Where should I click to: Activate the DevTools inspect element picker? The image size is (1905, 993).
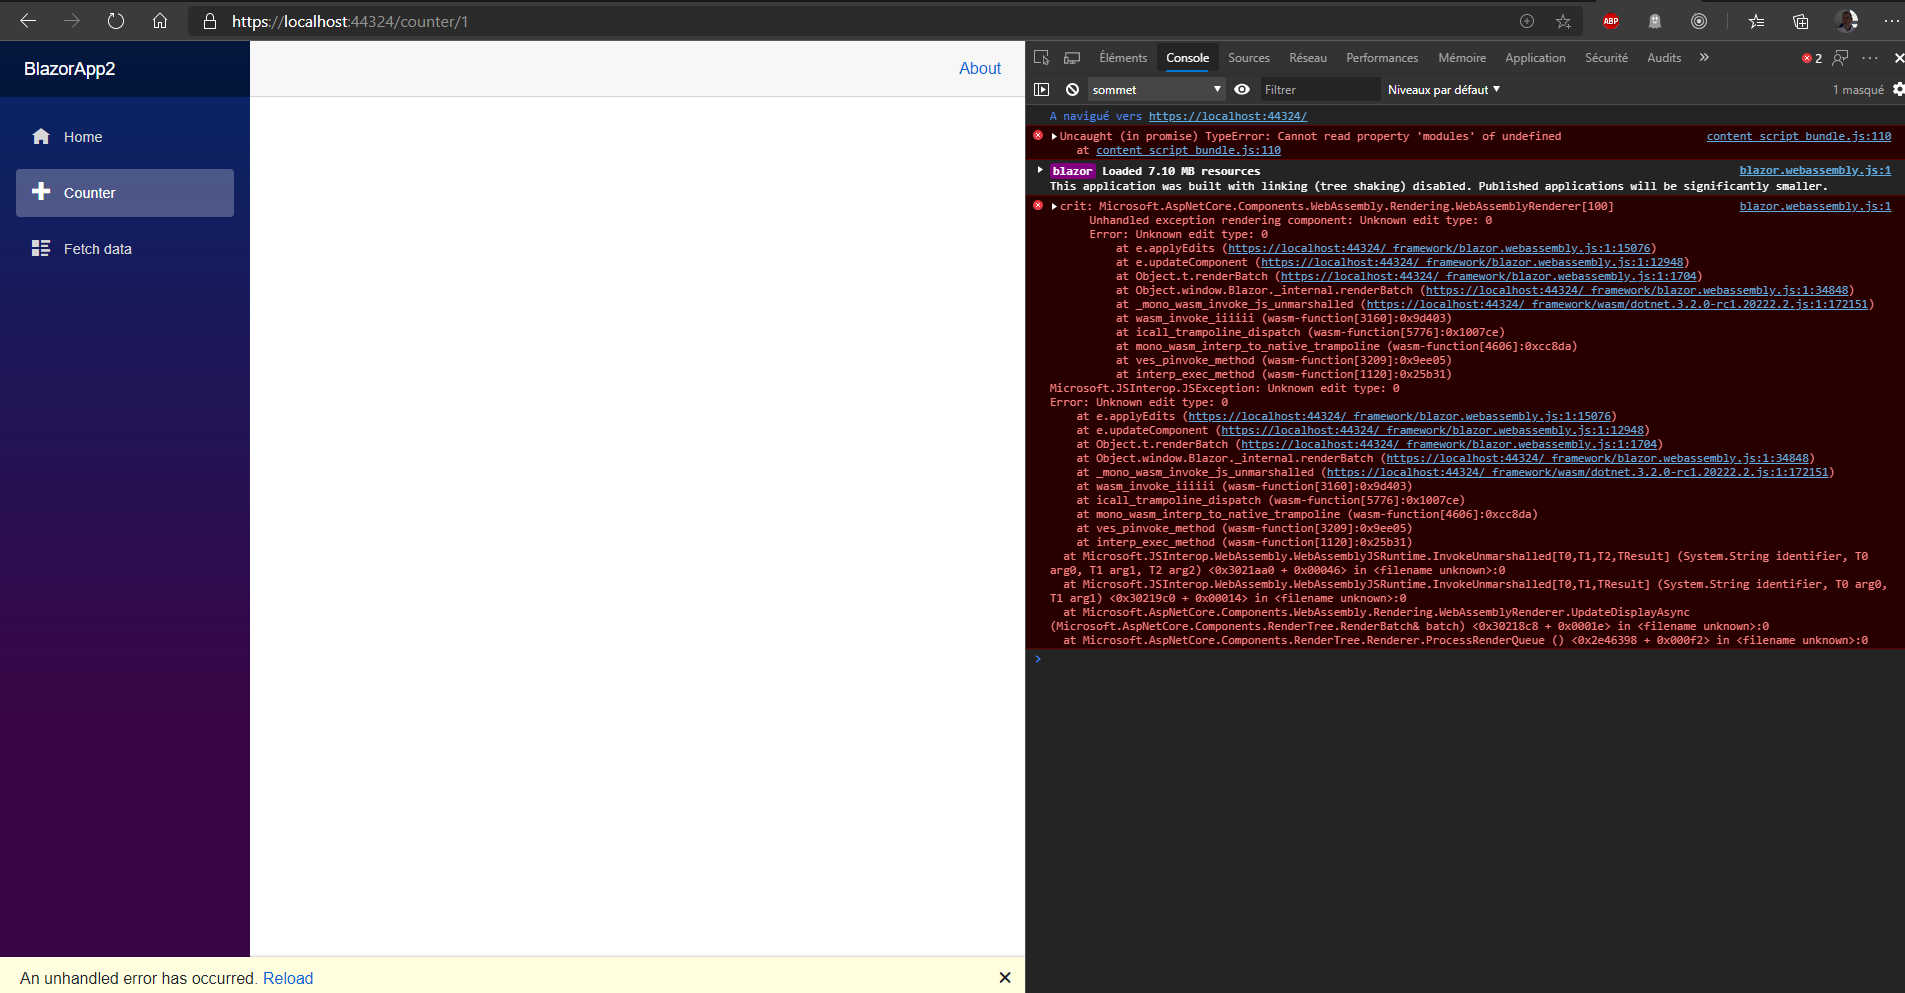1042,58
